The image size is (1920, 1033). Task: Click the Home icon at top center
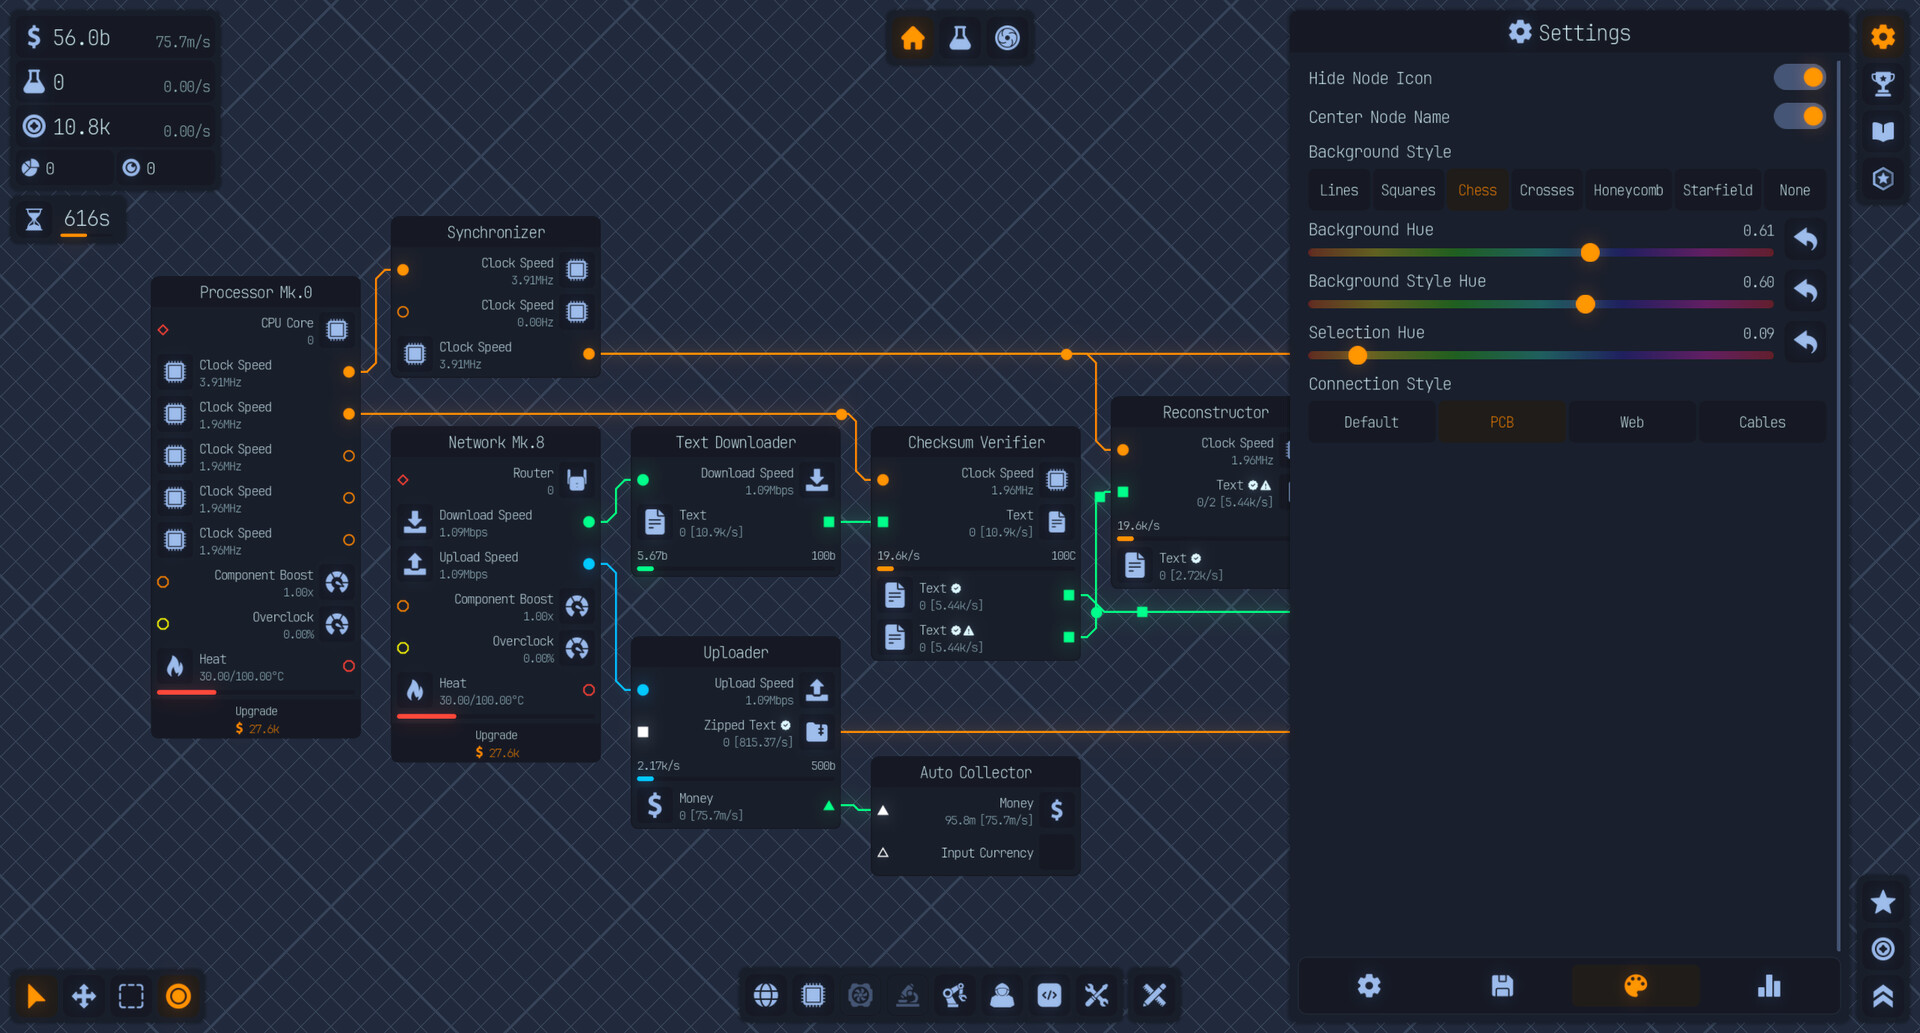click(x=912, y=38)
